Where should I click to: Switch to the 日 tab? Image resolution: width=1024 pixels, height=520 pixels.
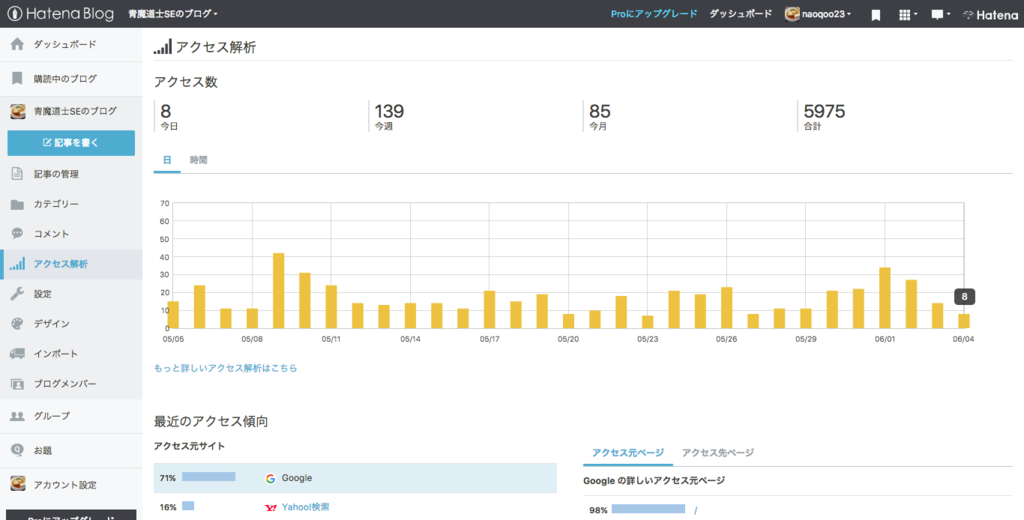point(167,160)
